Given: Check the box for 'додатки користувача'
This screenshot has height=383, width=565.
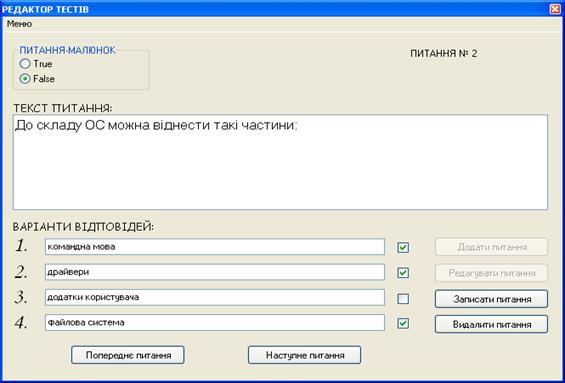Looking at the screenshot, I should [403, 299].
